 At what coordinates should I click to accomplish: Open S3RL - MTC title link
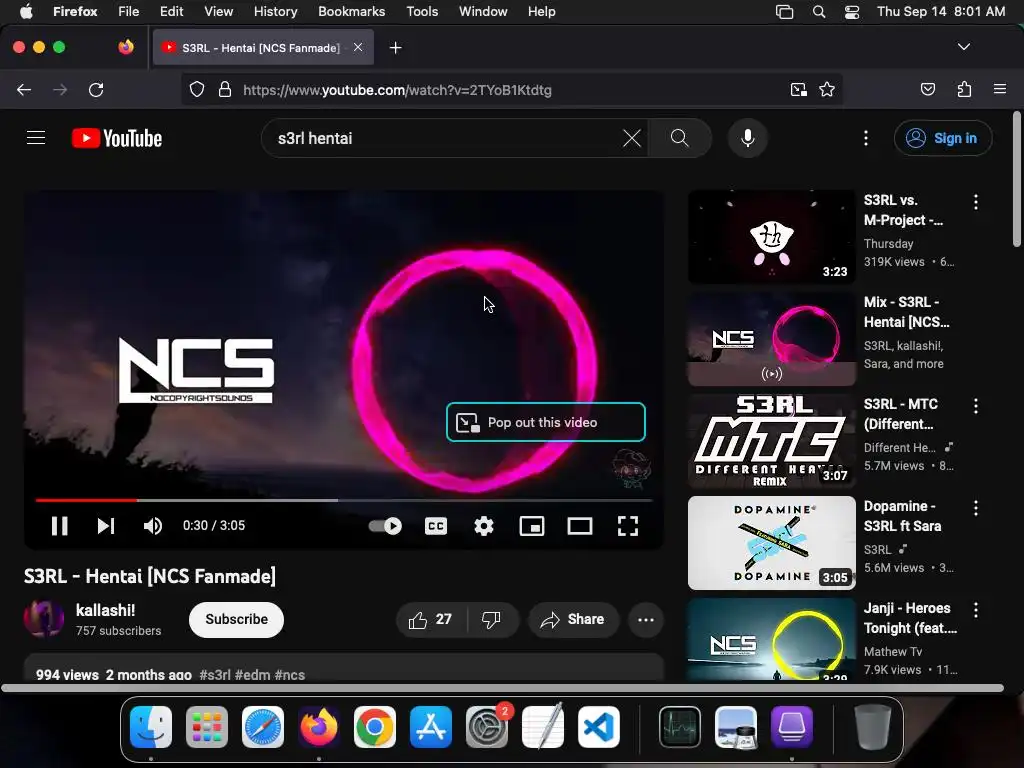pyautogui.click(x=901, y=414)
